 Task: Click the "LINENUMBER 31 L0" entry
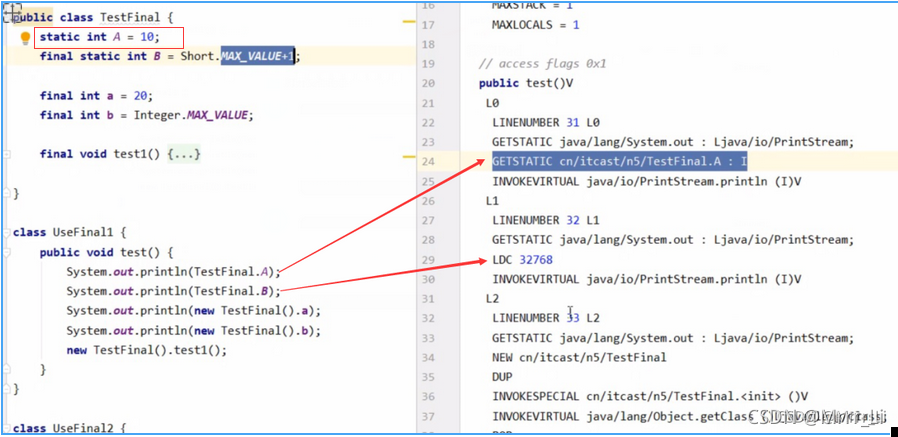pos(545,123)
